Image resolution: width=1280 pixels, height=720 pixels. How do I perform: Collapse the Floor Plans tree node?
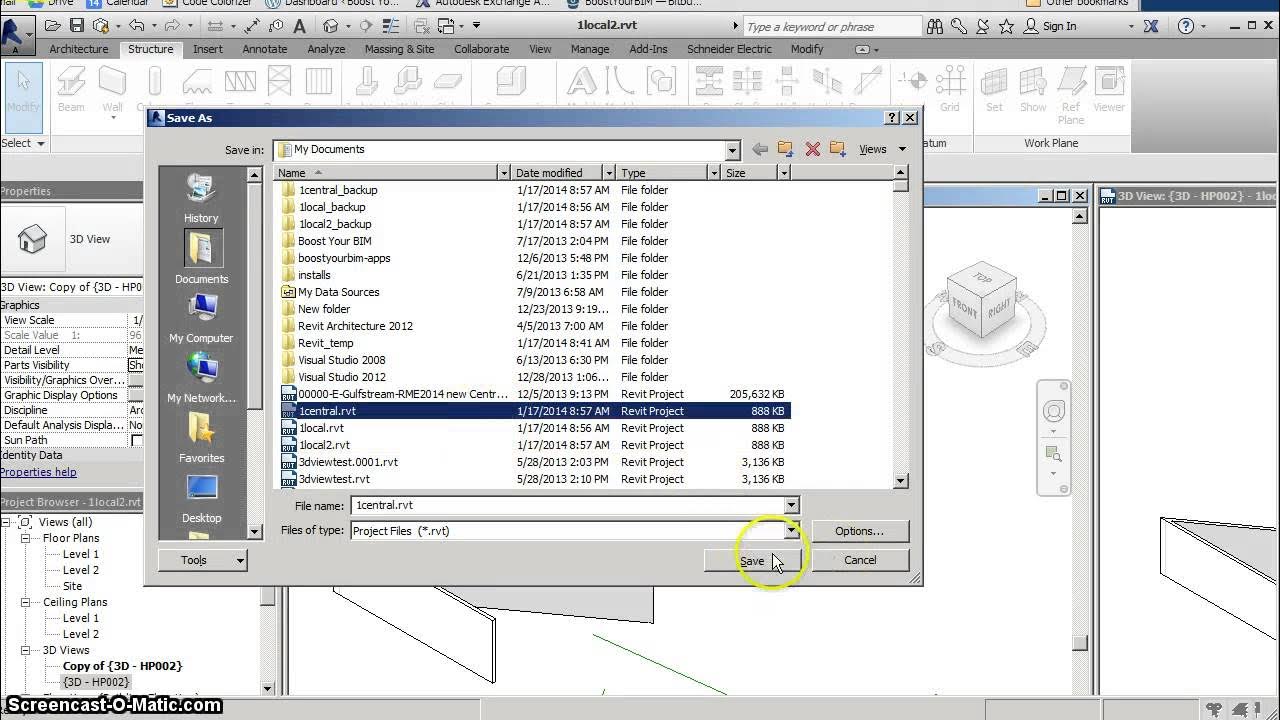point(25,538)
